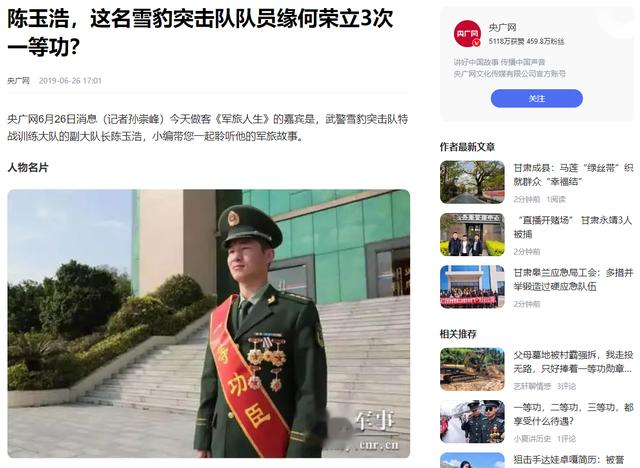Click thumbnail of 直播开赌场 article
This screenshot has width=640, height=468.
tap(472, 234)
